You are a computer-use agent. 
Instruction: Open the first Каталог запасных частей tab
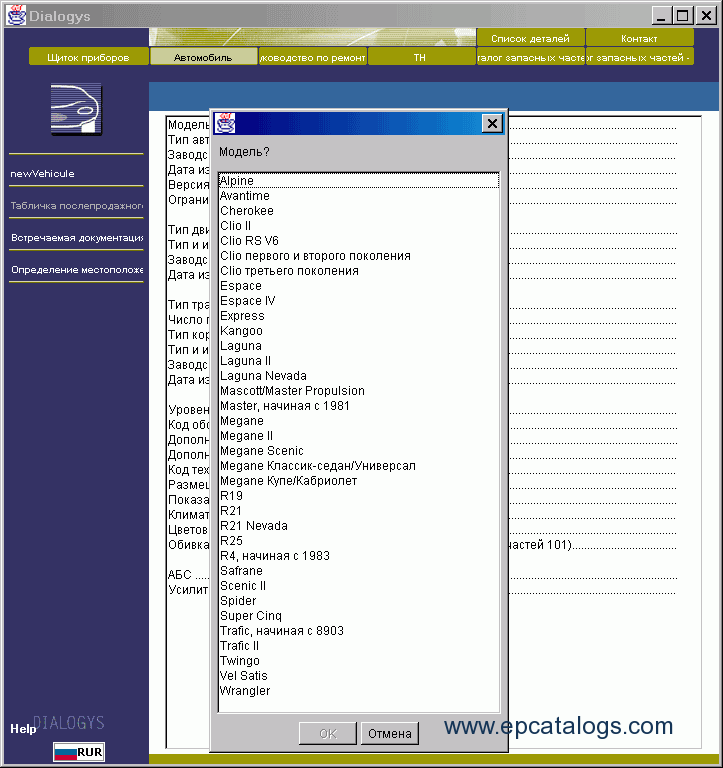[x=530, y=57]
